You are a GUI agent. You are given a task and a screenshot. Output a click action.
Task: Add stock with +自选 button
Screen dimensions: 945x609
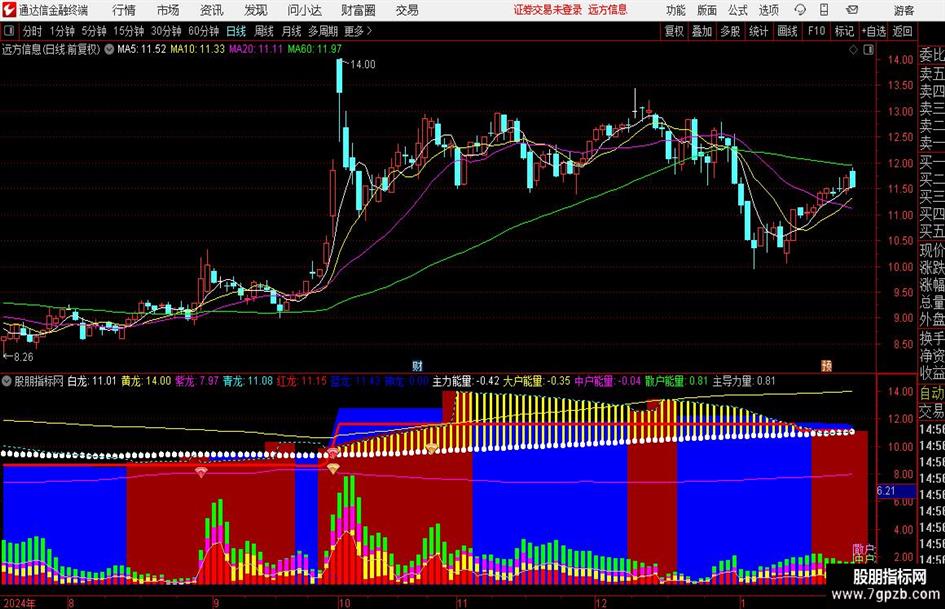pyautogui.click(x=874, y=31)
